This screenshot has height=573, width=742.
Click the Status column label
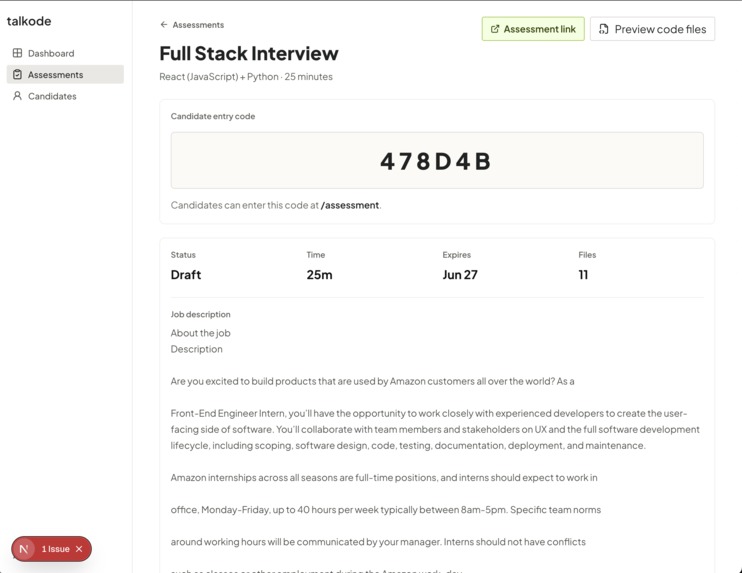click(183, 255)
